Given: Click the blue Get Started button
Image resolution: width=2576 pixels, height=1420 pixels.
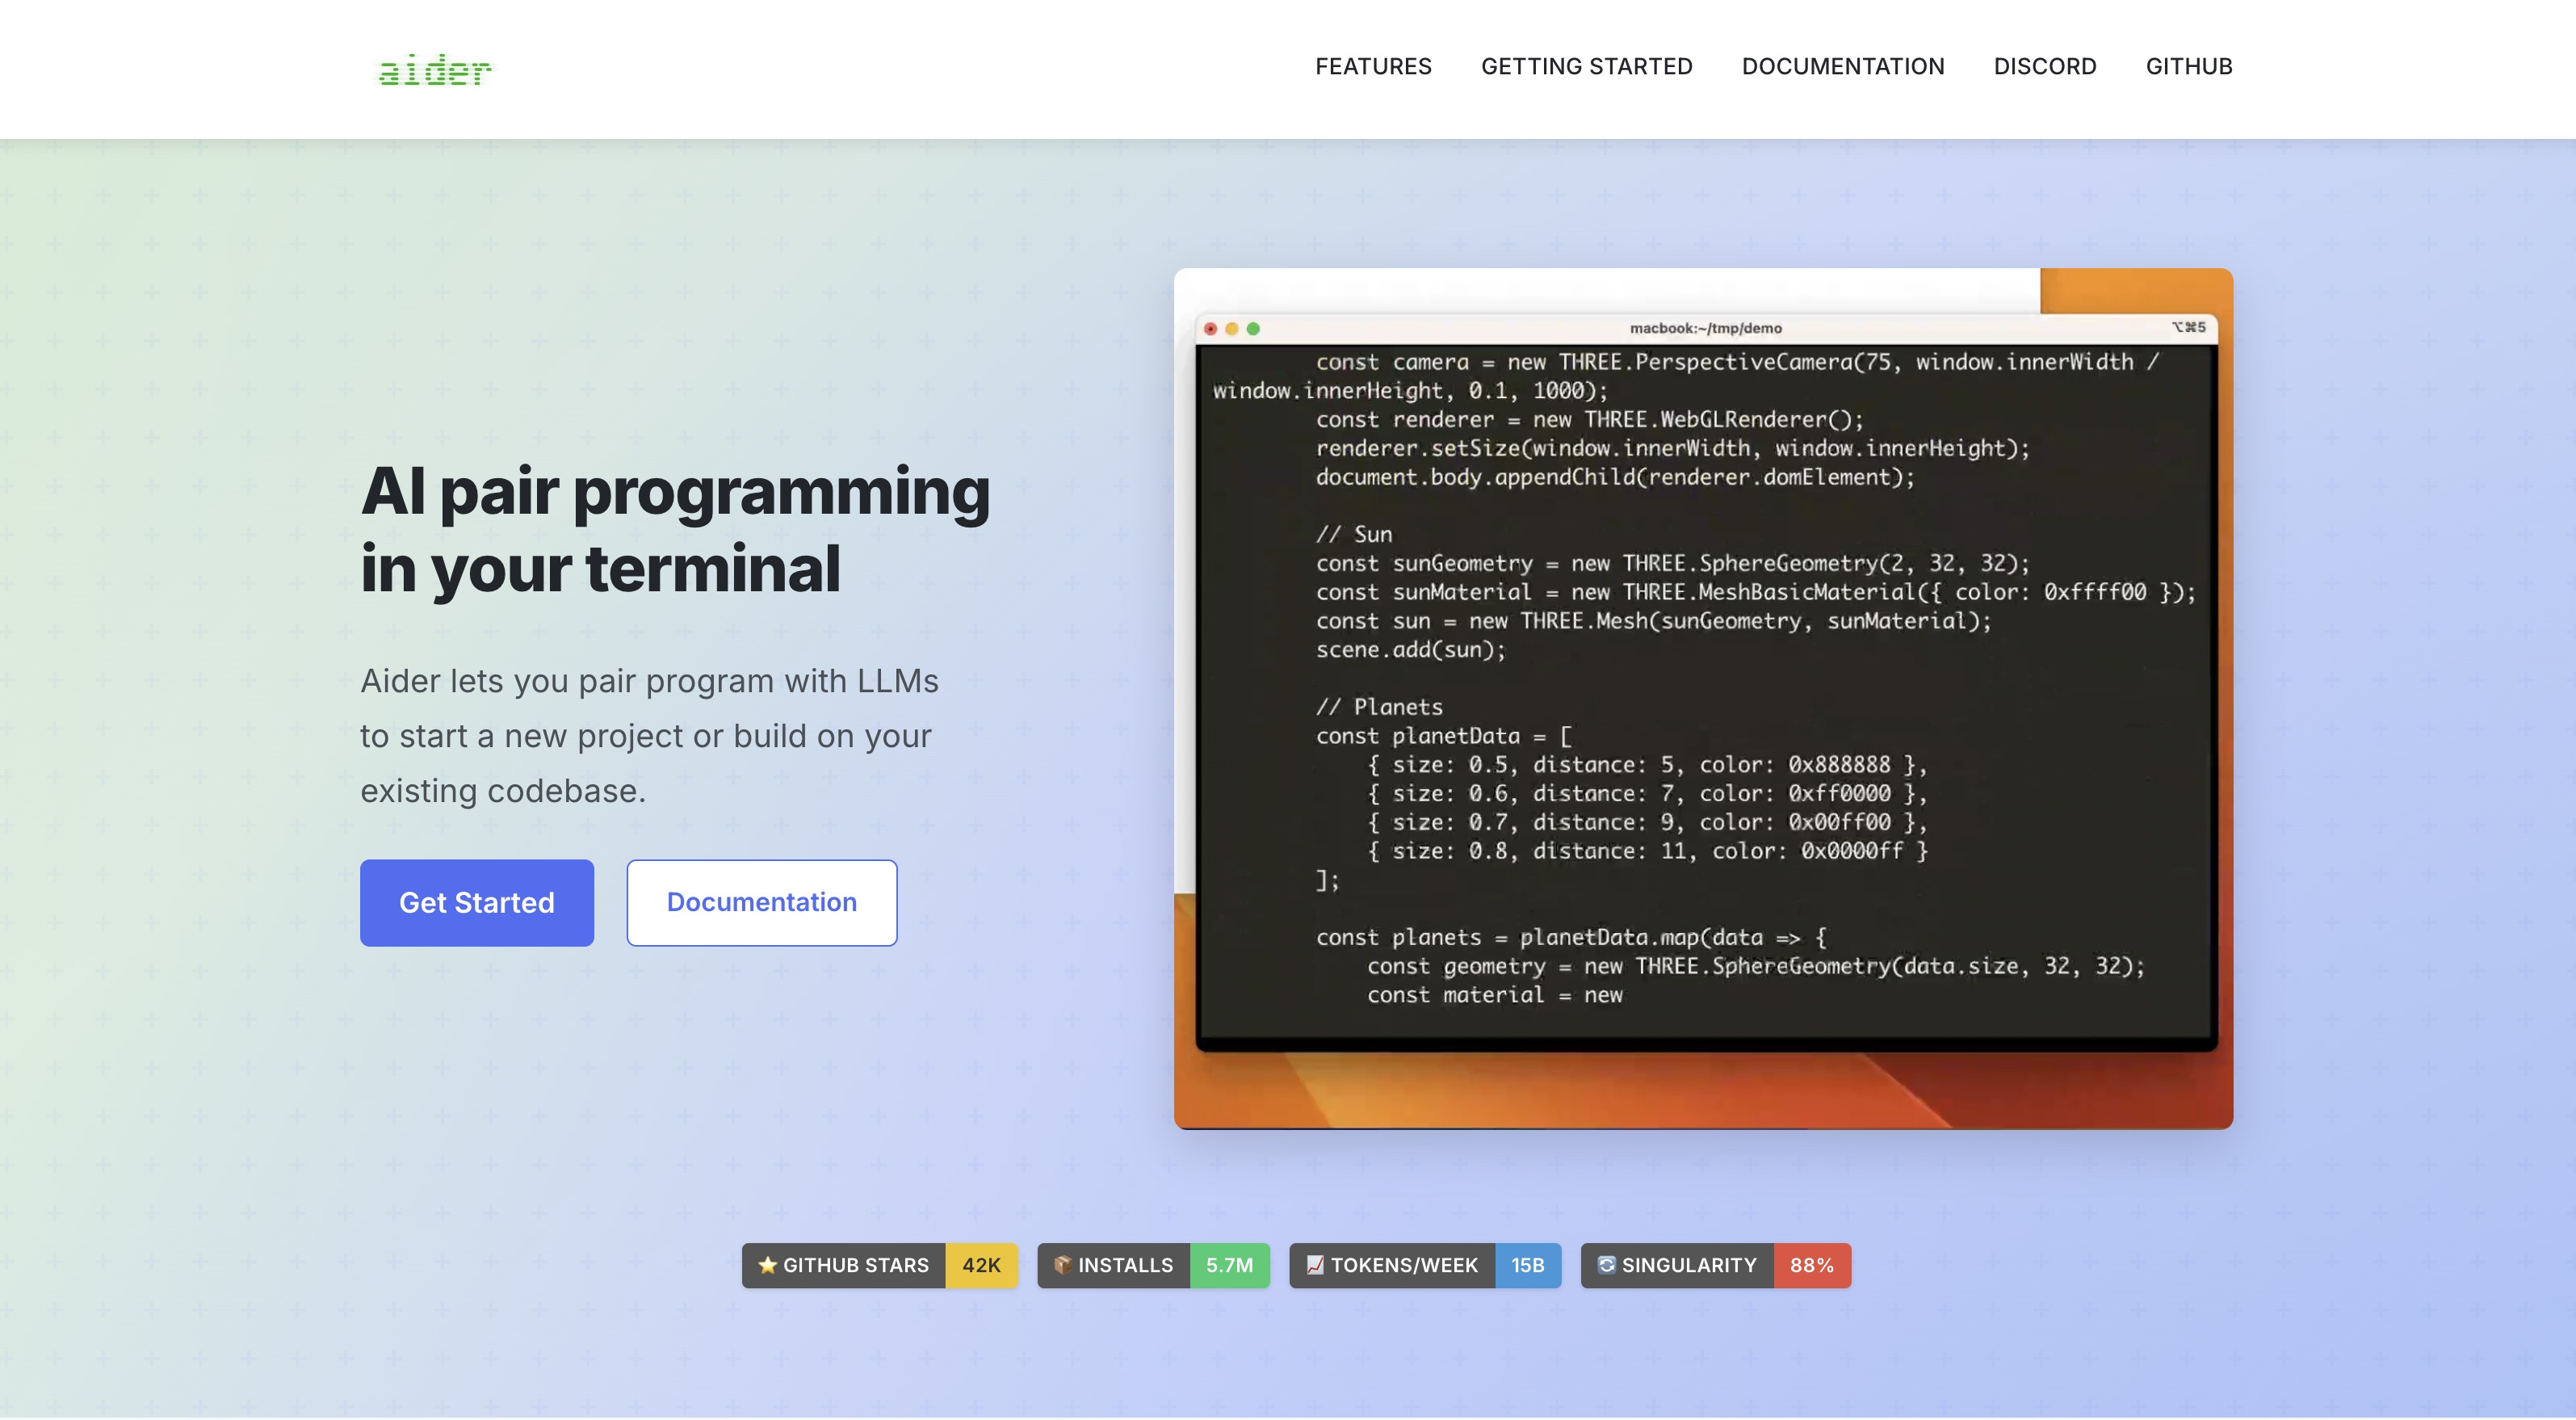Looking at the screenshot, I should (x=477, y=902).
